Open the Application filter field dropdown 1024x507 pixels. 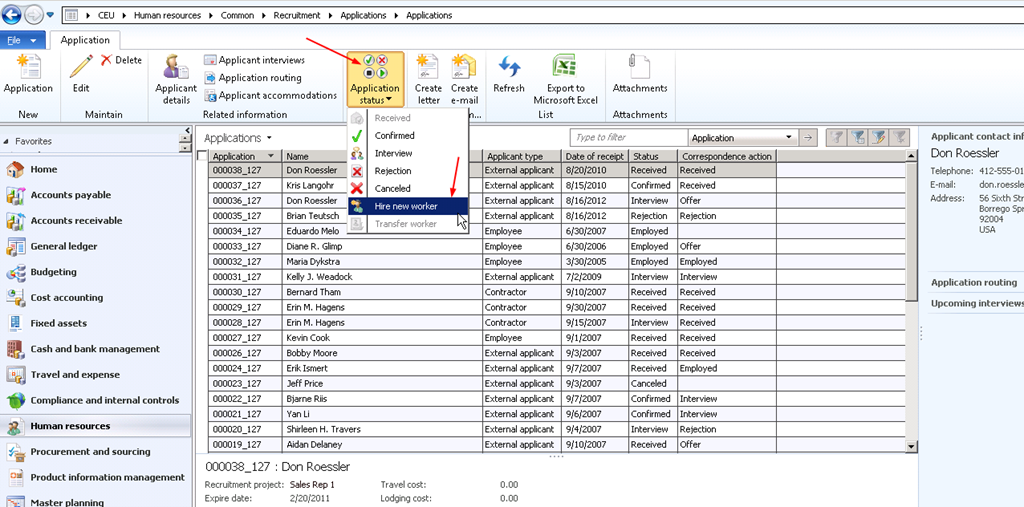coord(789,138)
